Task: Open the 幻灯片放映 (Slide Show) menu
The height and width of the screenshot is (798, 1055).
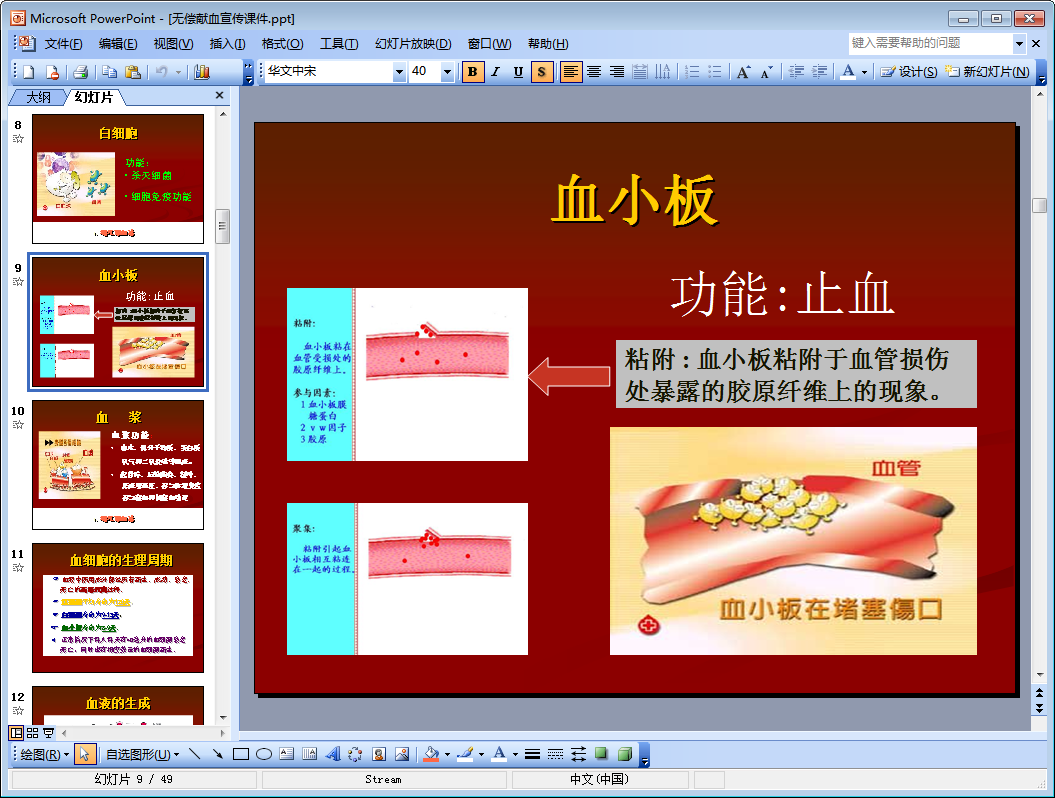Action: (413, 44)
